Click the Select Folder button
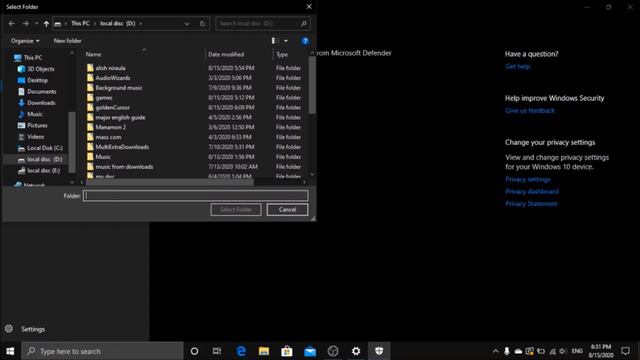Image resolution: width=640 pixels, height=360 pixels. (236, 209)
